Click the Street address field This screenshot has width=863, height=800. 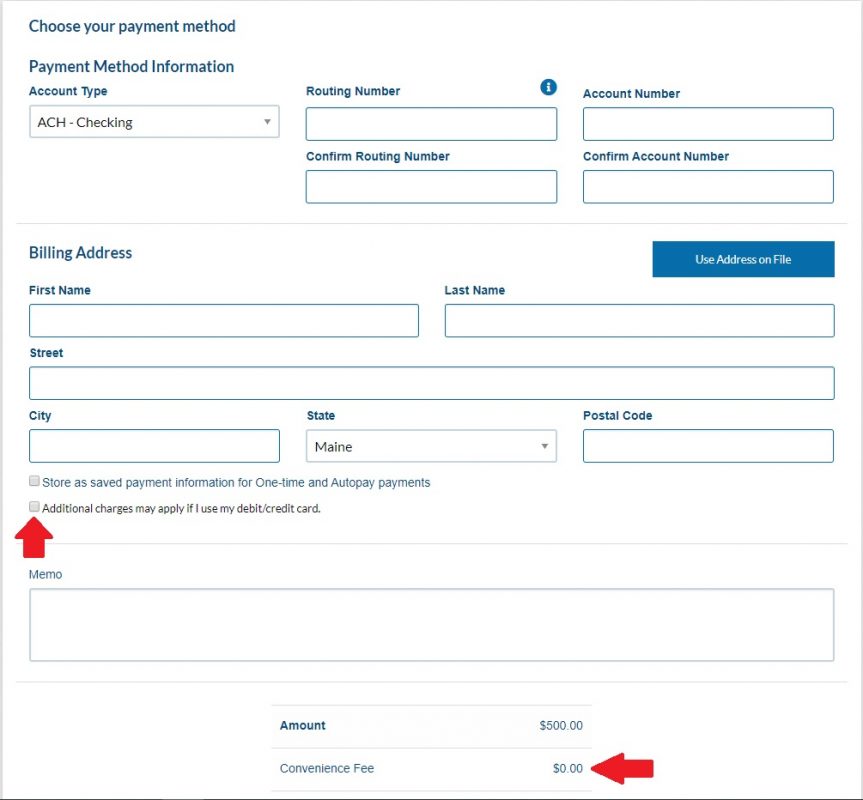[x=430, y=382]
